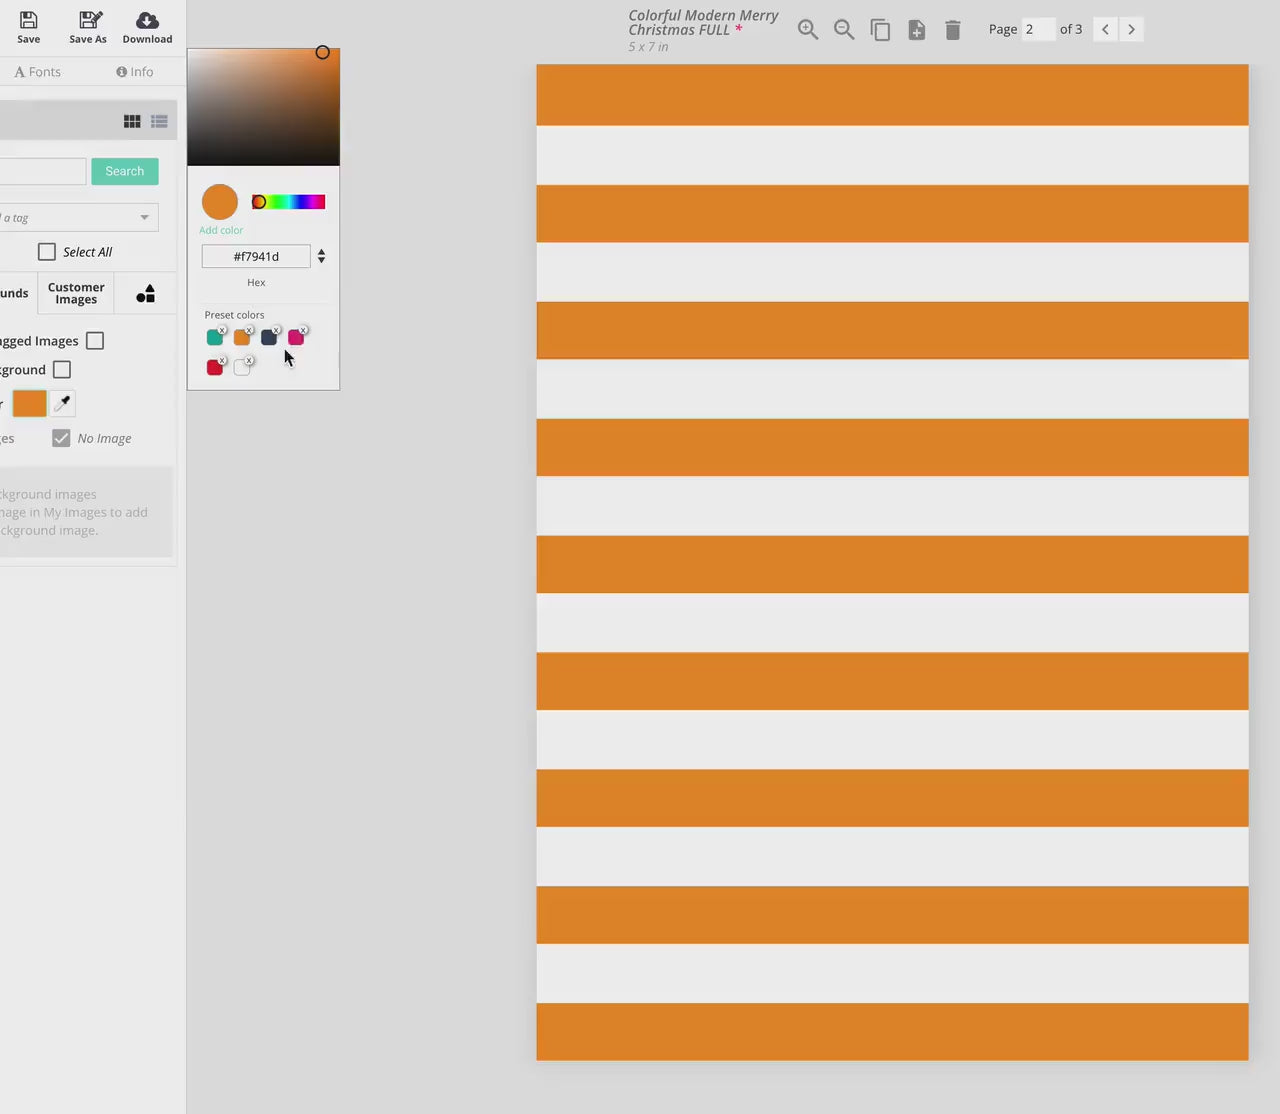Uncheck the No Image checkbox
The image size is (1280, 1114).
pyautogui.click(x=61, y=438)
